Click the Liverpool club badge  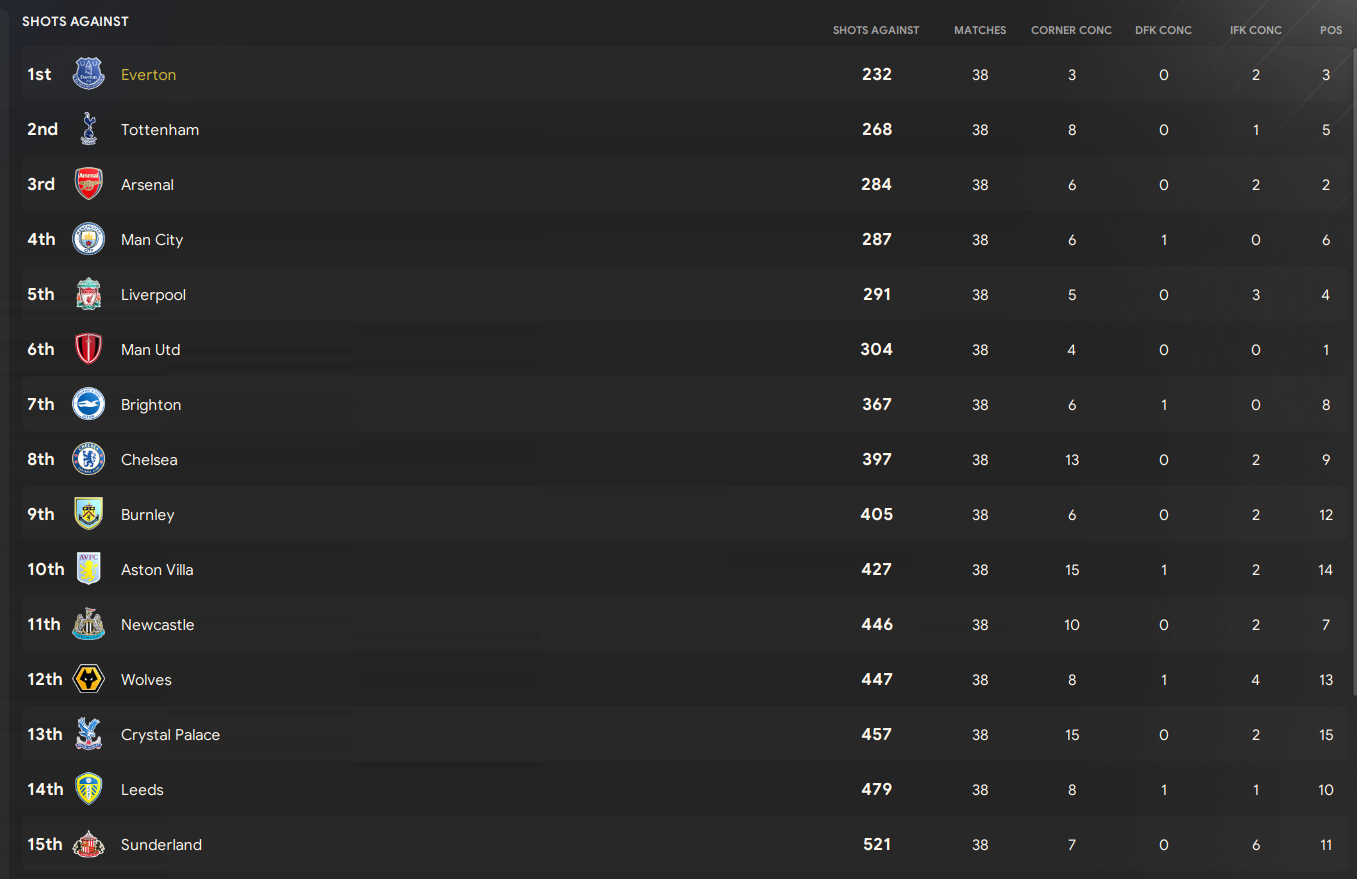(x=89, y=294)
